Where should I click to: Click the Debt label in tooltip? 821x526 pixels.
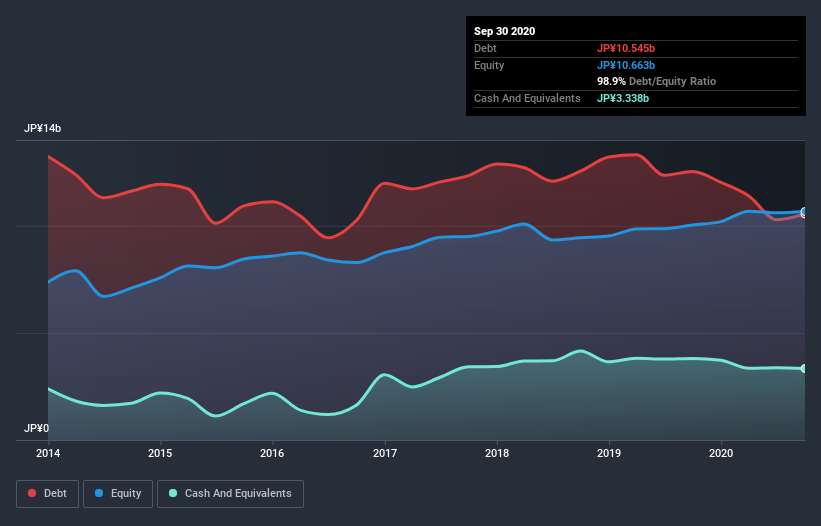pos(485,48)
